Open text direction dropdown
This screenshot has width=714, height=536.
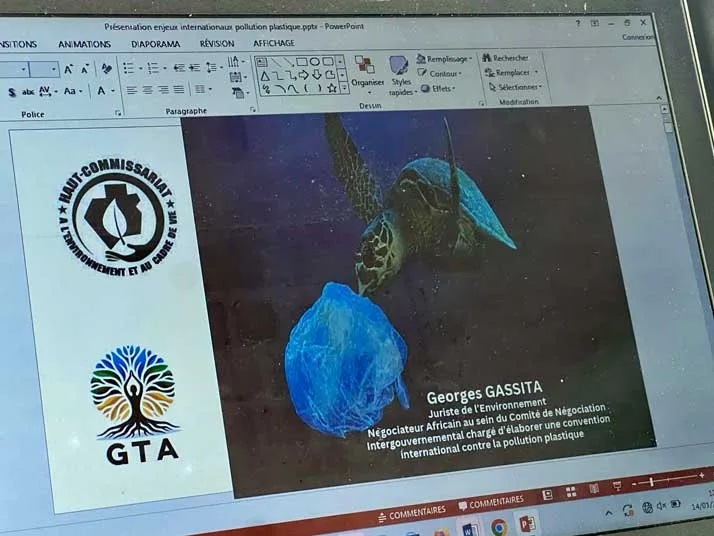tap(236, 61)
